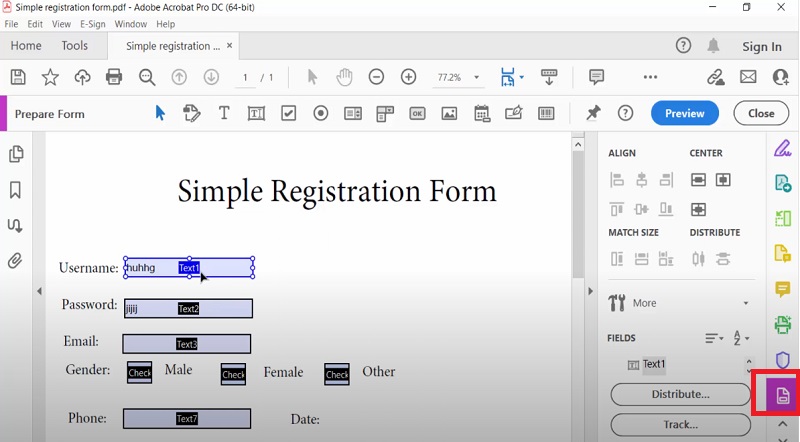Open the fit page width tool

coord(508,77)
